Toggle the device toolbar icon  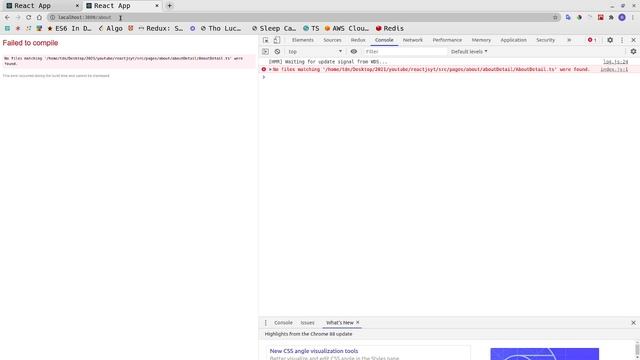[277, 40]
